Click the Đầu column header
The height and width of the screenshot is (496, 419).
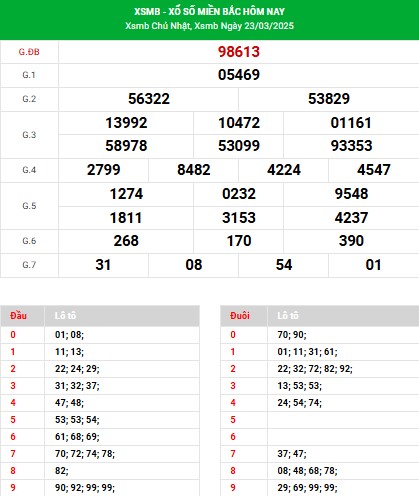click(18, 316)
